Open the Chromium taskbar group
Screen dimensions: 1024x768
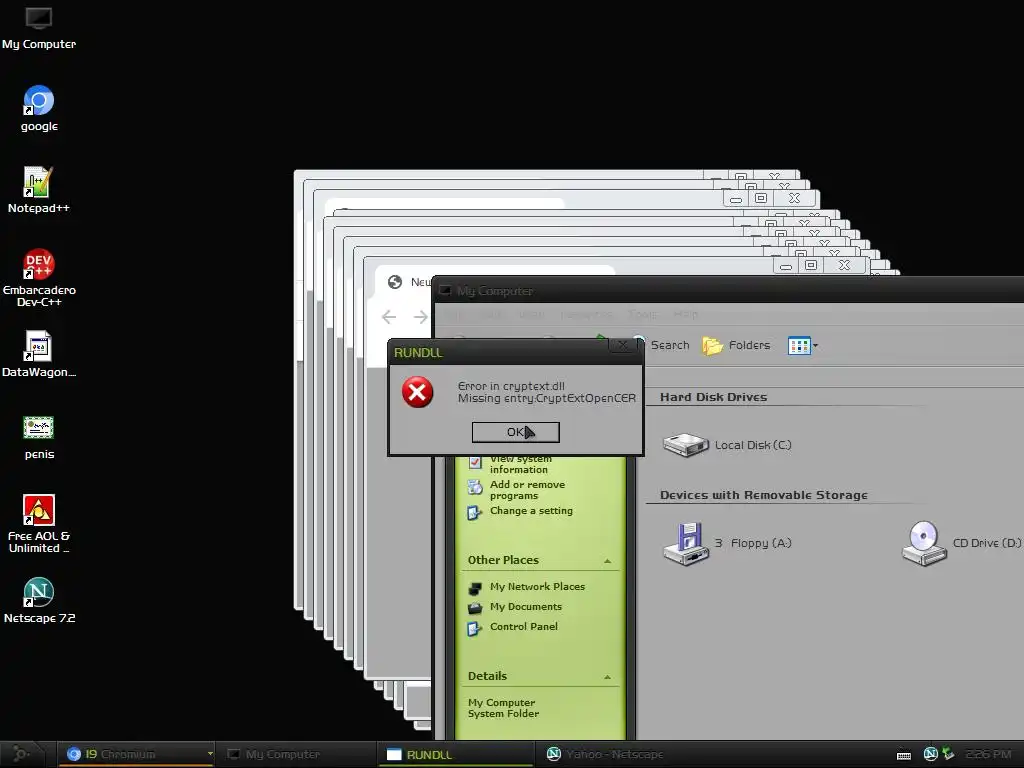tap(134, 754)
